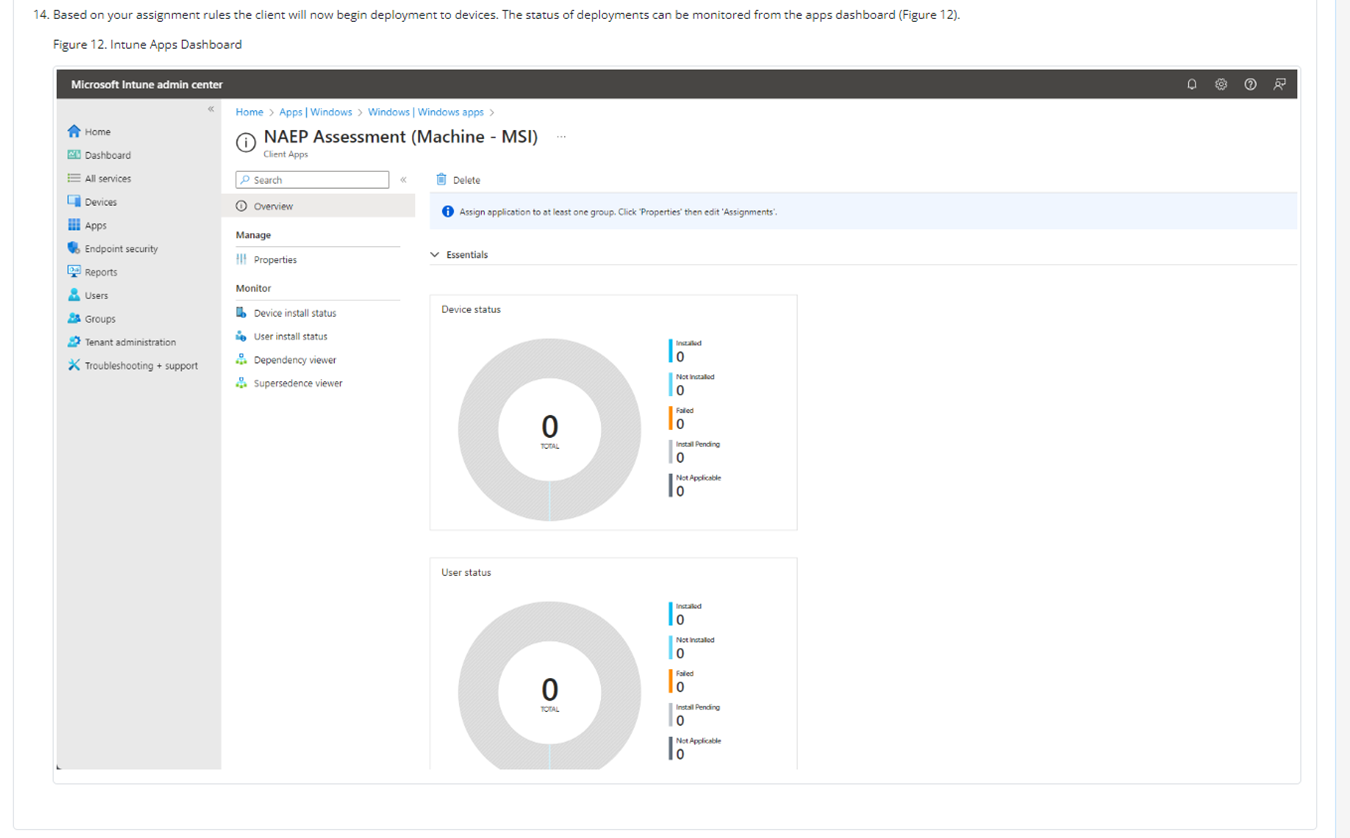Open the feedback icon in header
This screenshot has height=838, width=1350.
click(x=1279, y=85)
